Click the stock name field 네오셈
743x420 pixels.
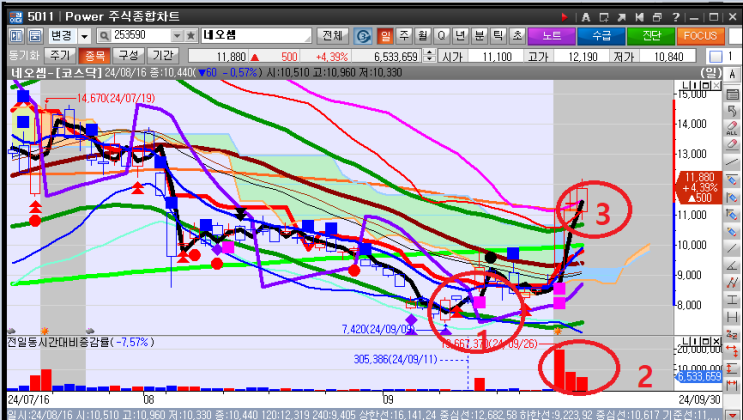pyautogui.click(x=256, y=36)
